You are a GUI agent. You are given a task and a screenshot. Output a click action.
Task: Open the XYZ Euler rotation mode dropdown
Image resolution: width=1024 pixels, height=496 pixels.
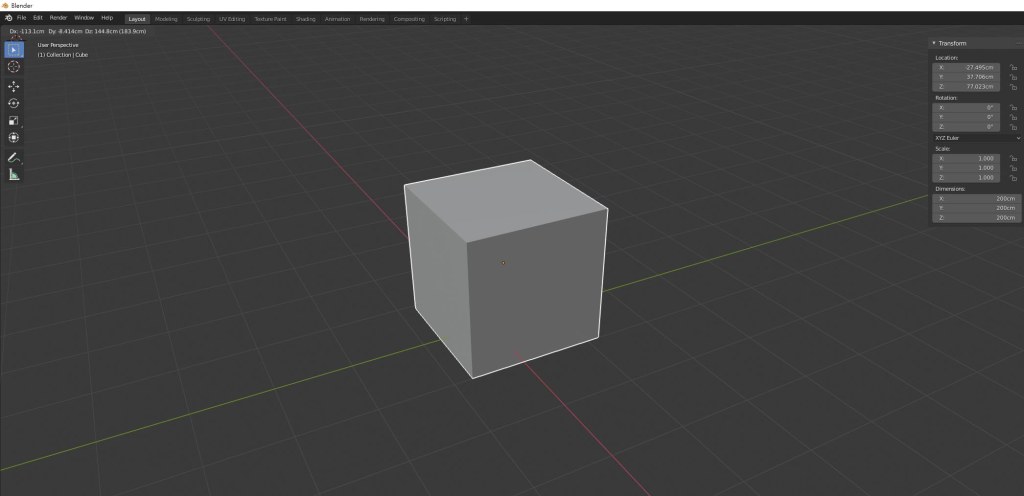point(976,138)
